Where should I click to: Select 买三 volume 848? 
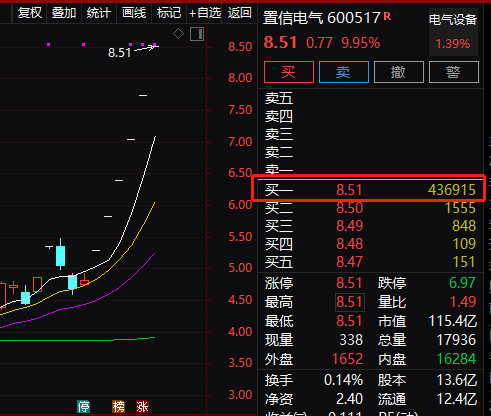[464, 226]
